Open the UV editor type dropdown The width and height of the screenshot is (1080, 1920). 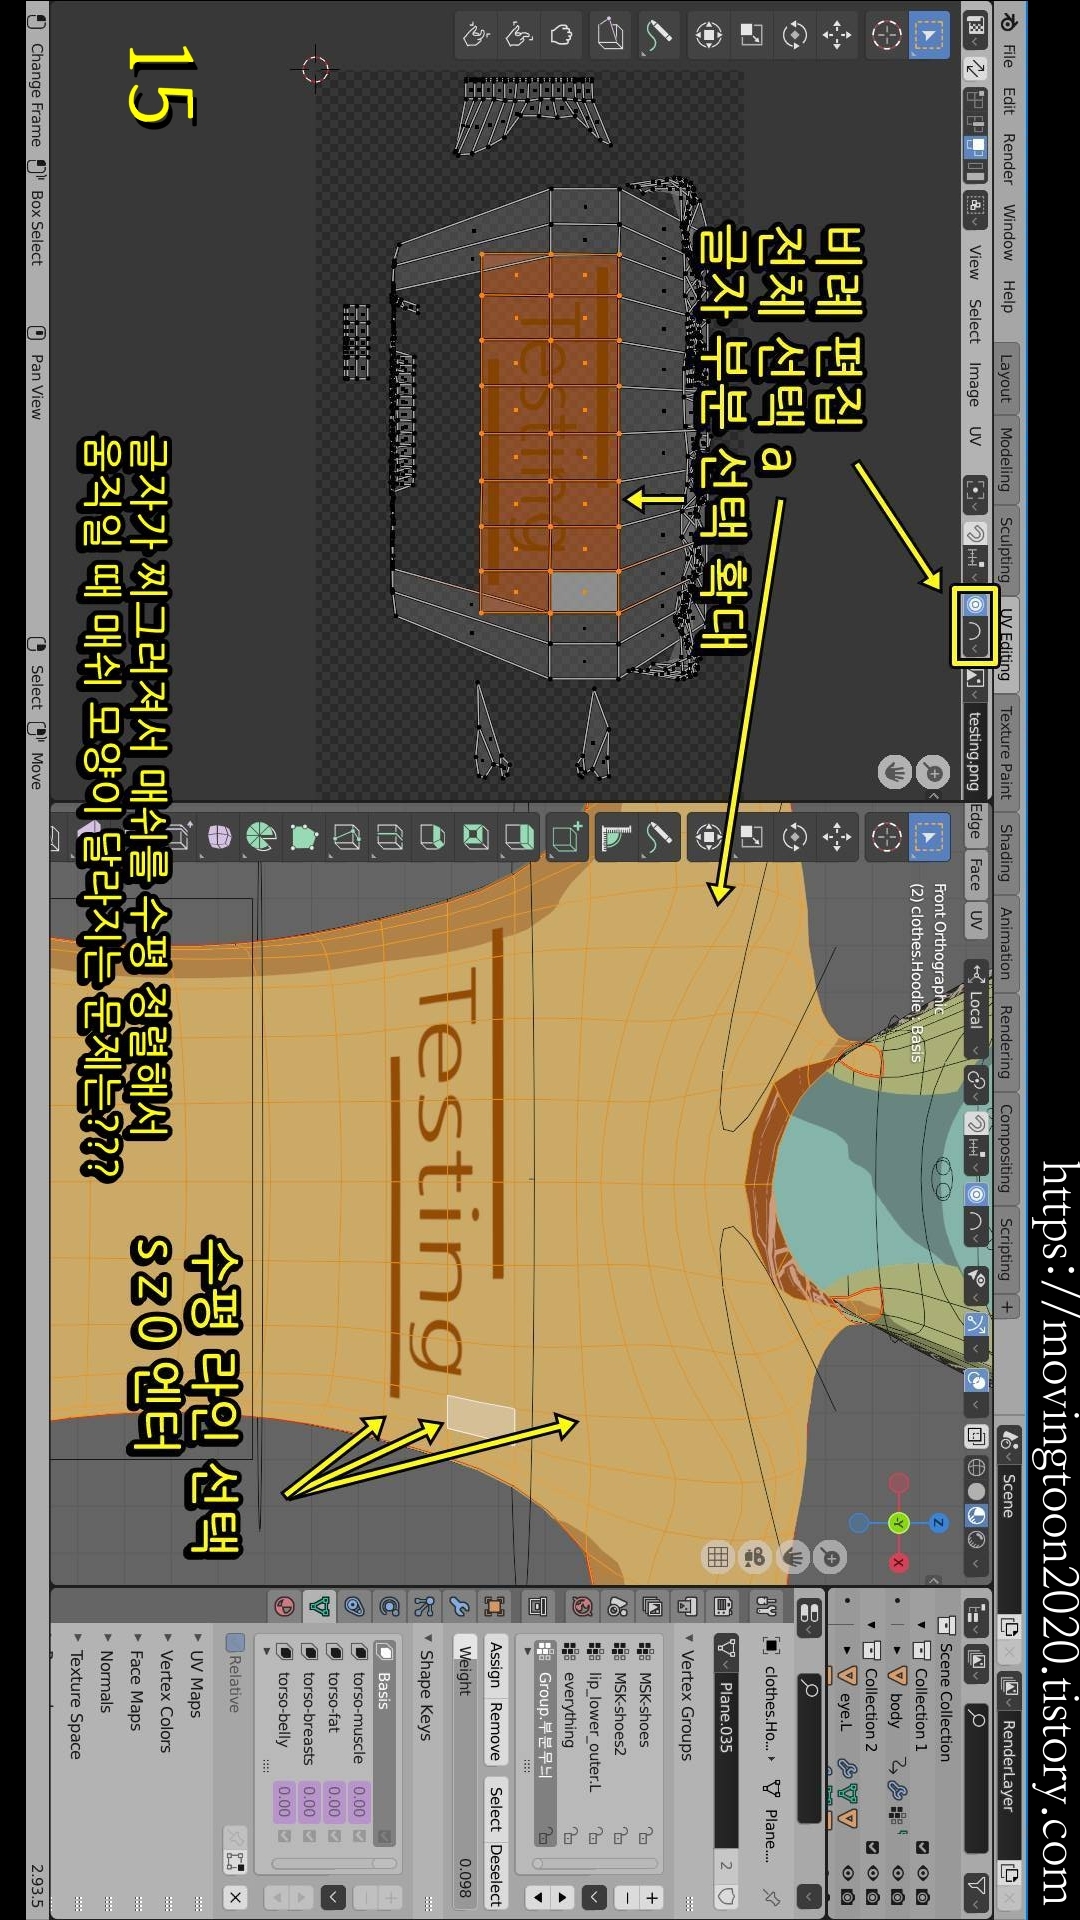pyautogui.click(x=975, y=32)
